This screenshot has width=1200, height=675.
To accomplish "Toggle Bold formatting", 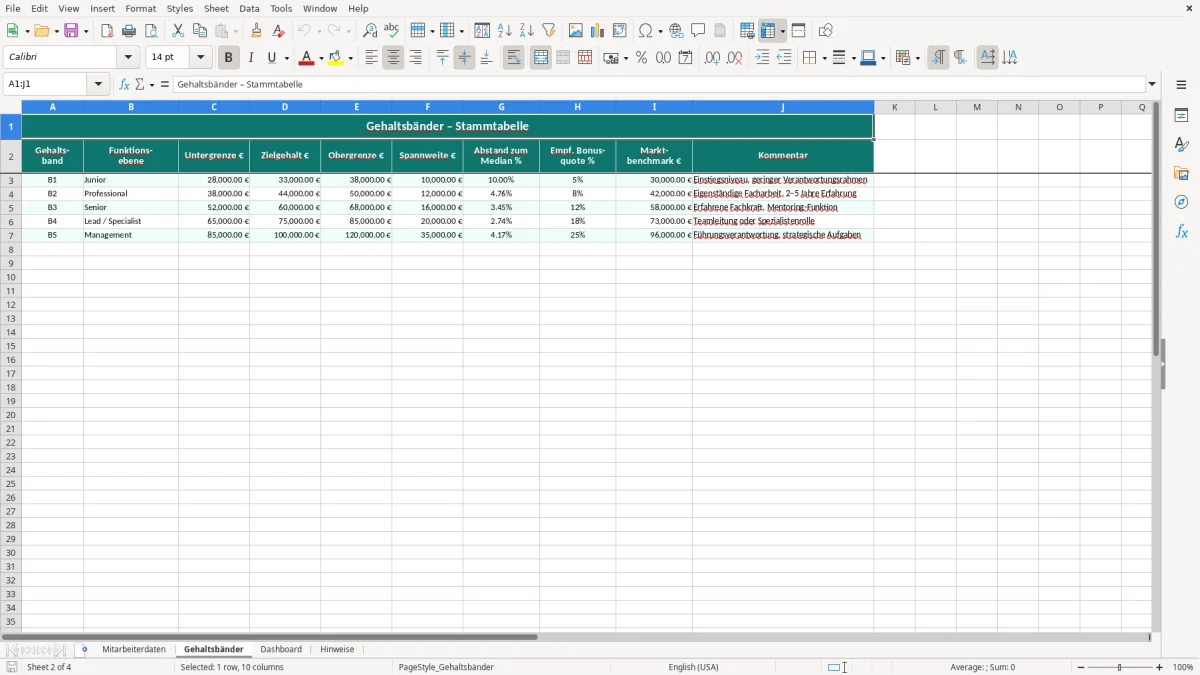I will tap(228, 58).
